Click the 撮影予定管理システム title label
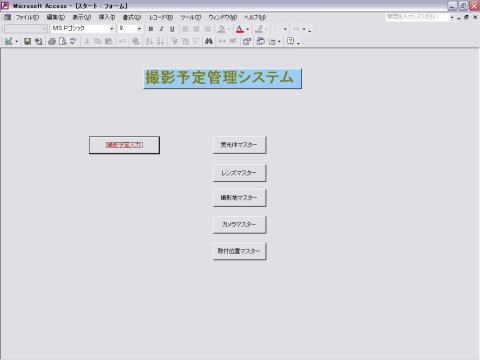 click(222, 78)
